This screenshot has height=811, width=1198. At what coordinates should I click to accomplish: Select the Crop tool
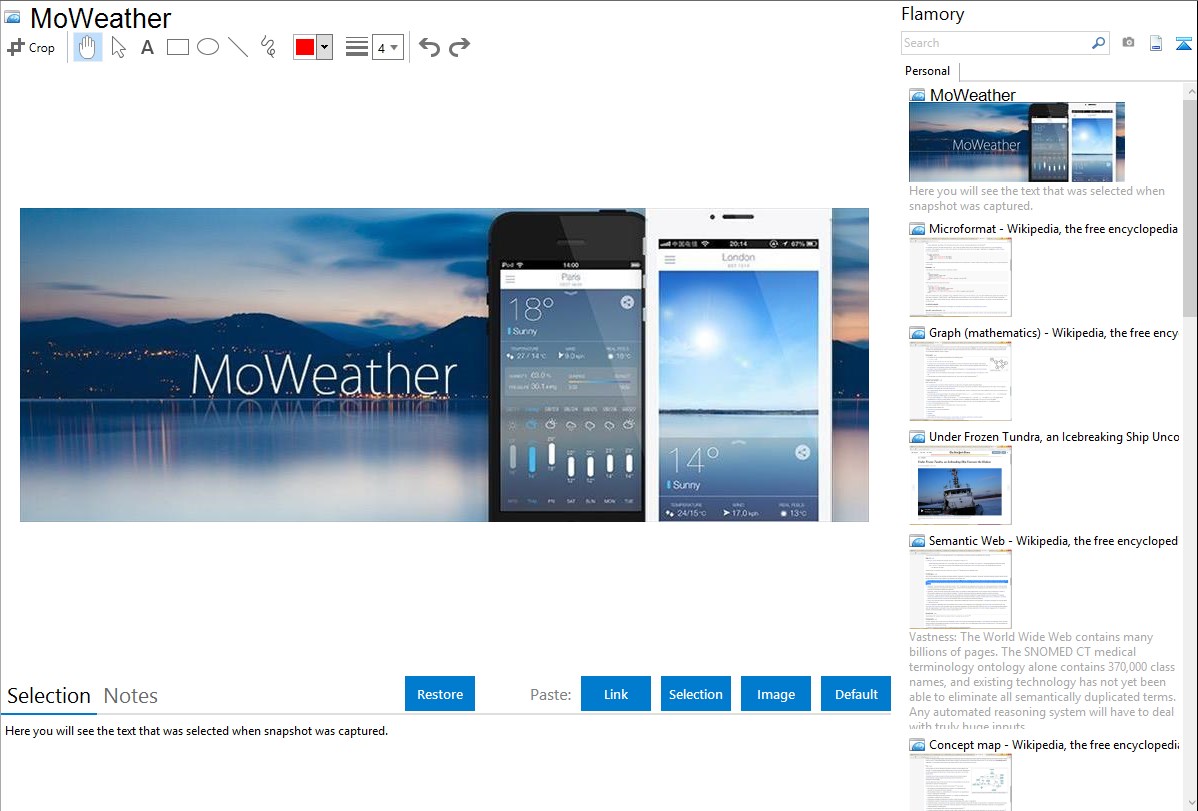pos(31,47)
